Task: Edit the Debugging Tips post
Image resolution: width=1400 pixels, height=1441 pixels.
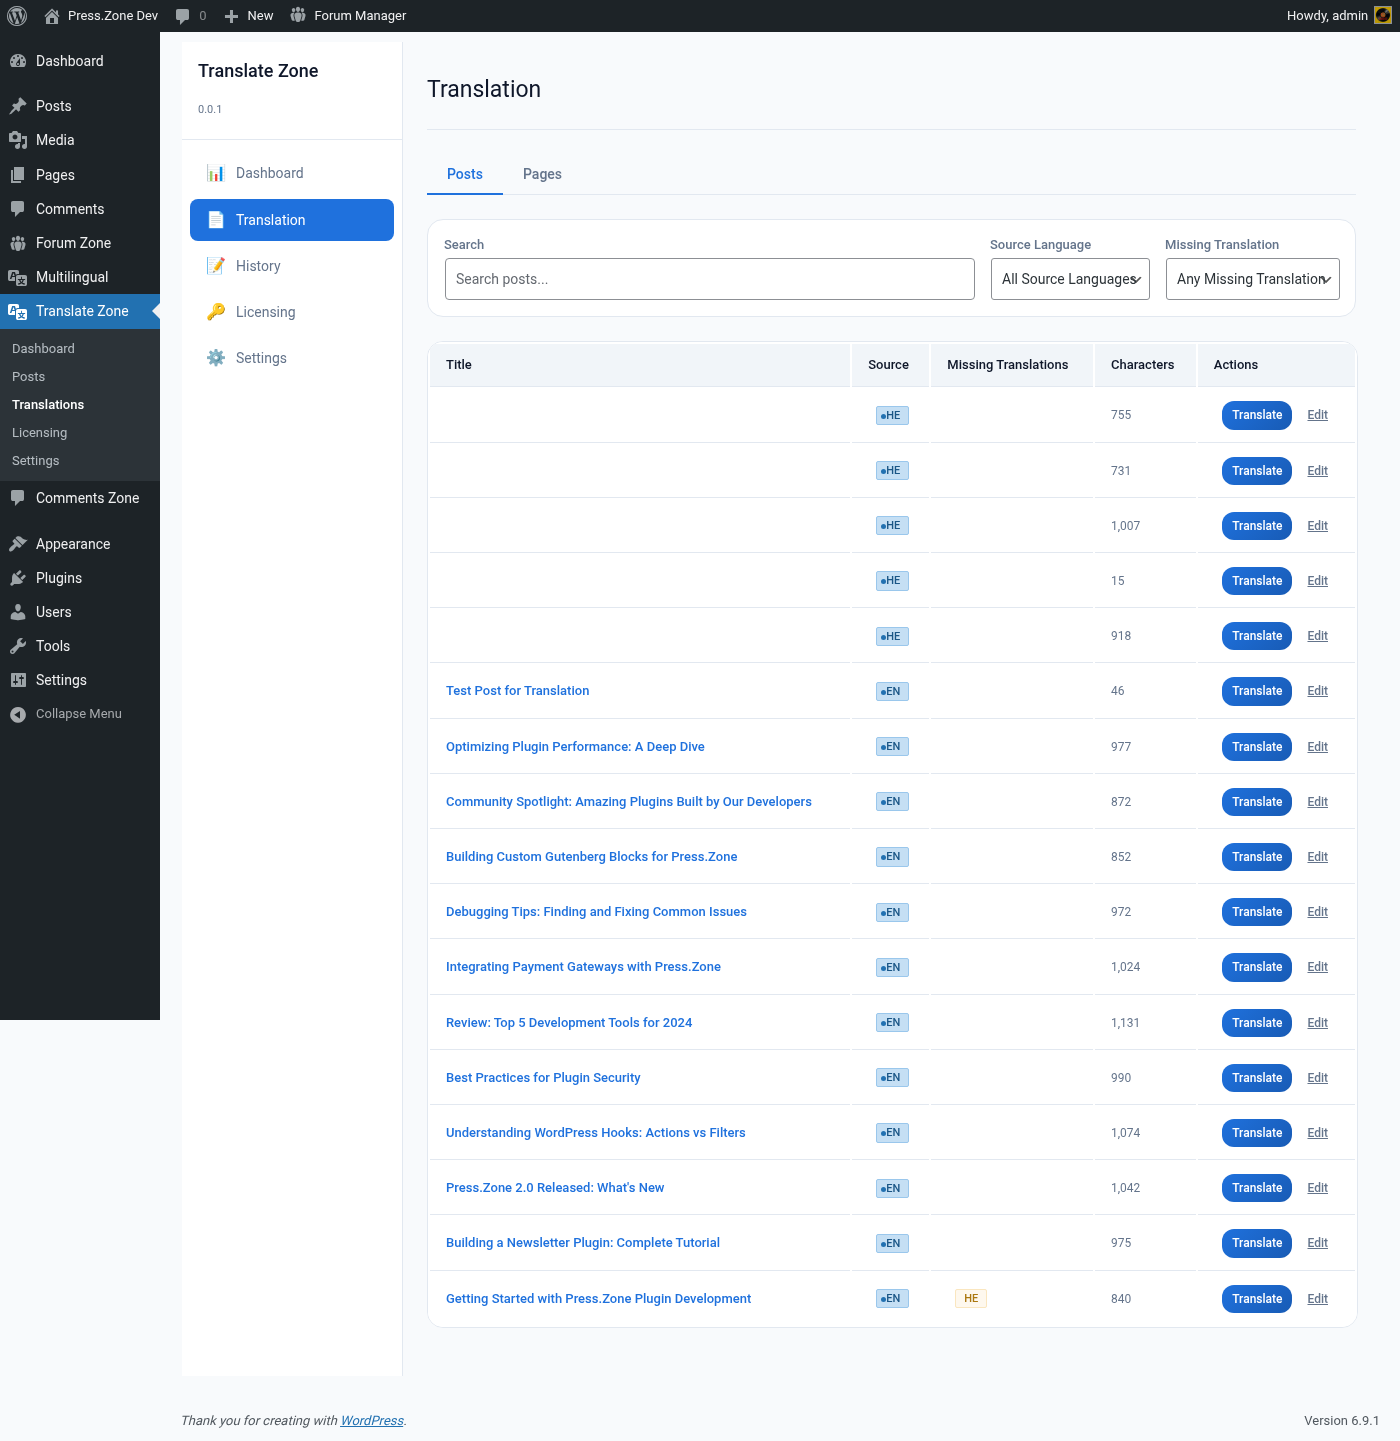Action: pos(1317,912)
